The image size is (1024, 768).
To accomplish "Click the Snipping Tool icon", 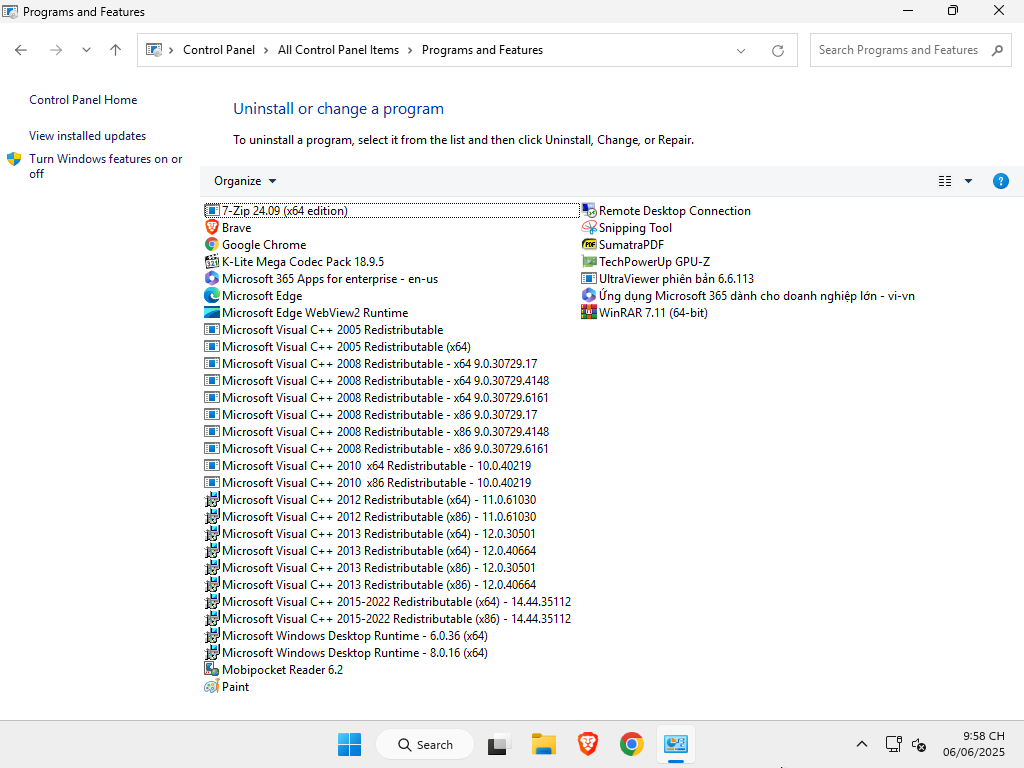I will click(x=589, y=228).
